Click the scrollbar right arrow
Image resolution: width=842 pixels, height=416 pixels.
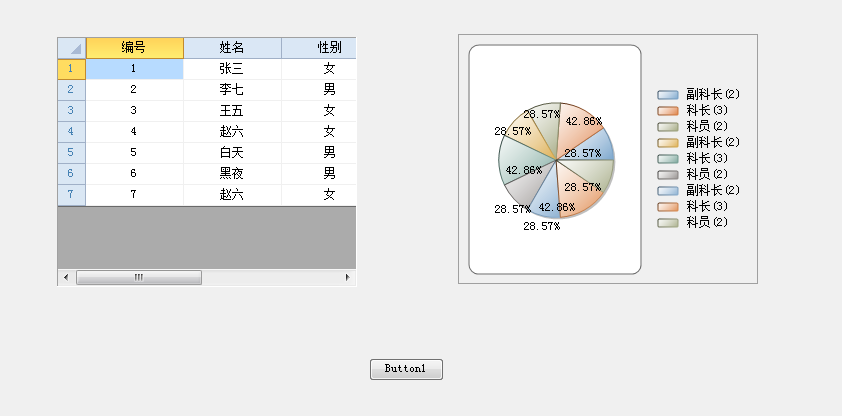347,278
